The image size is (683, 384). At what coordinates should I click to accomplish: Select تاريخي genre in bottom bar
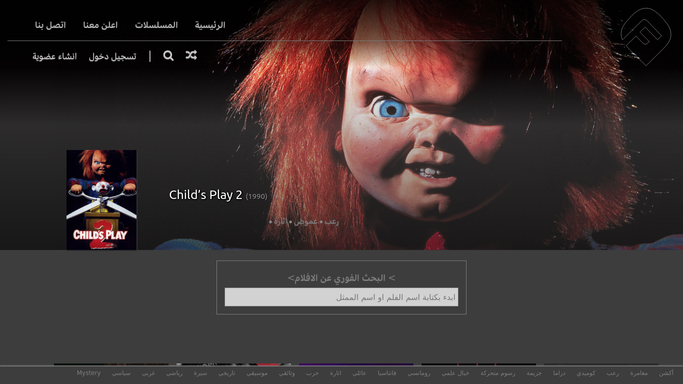click(x=227, y=373)
